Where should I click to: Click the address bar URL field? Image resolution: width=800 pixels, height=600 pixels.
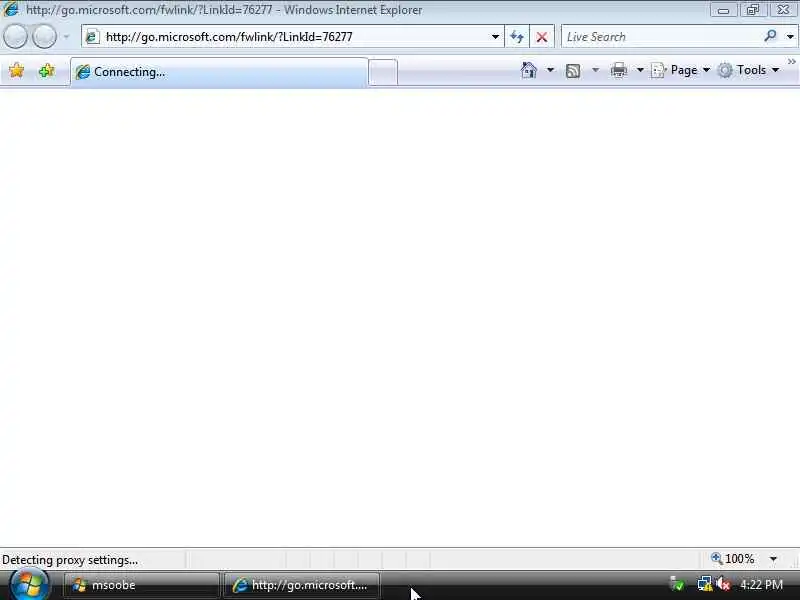click(x=292, y=37)
